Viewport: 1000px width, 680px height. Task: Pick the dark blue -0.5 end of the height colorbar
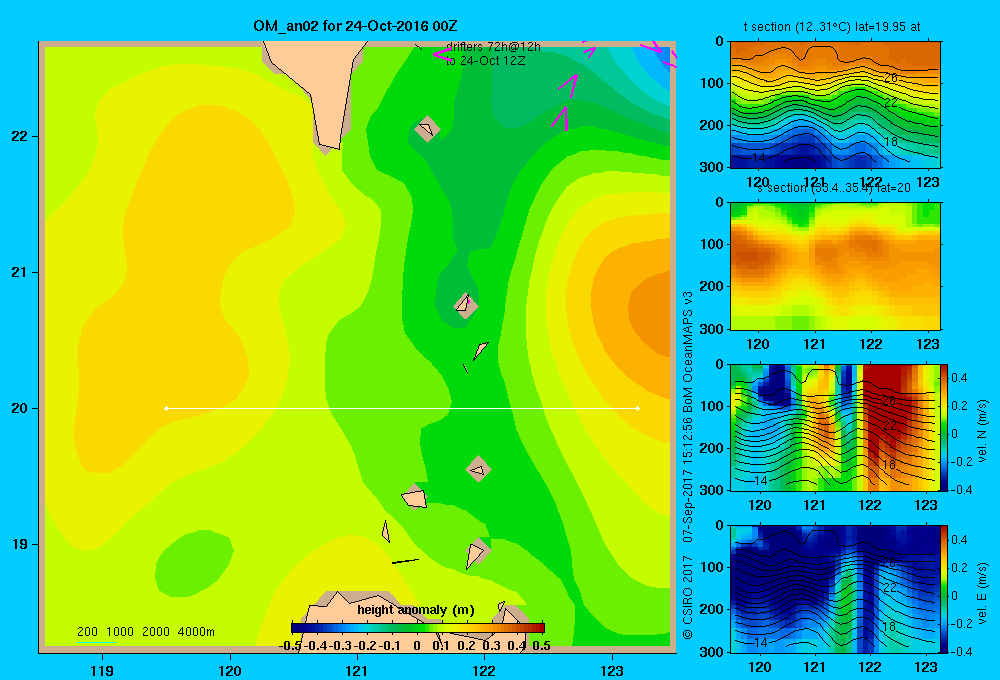pyautogui.click(x=295, y=628)
